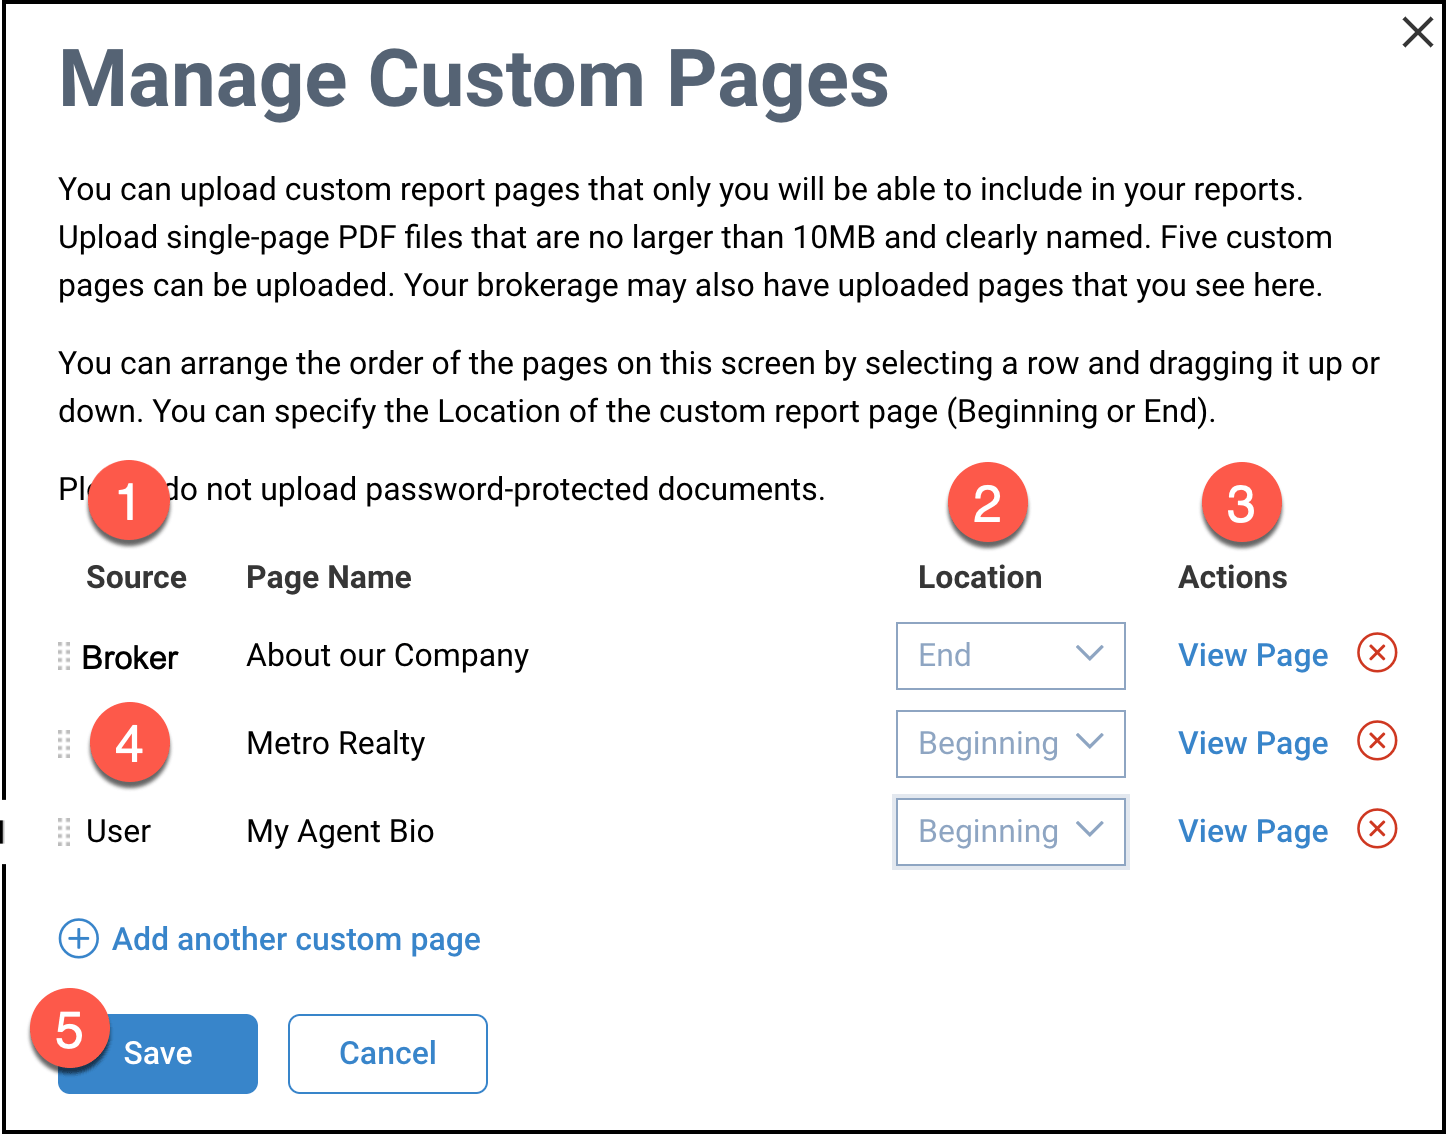Select the My Agent Bio page name
Viewport: 1446px width, 1134px height.
(340, 832)
